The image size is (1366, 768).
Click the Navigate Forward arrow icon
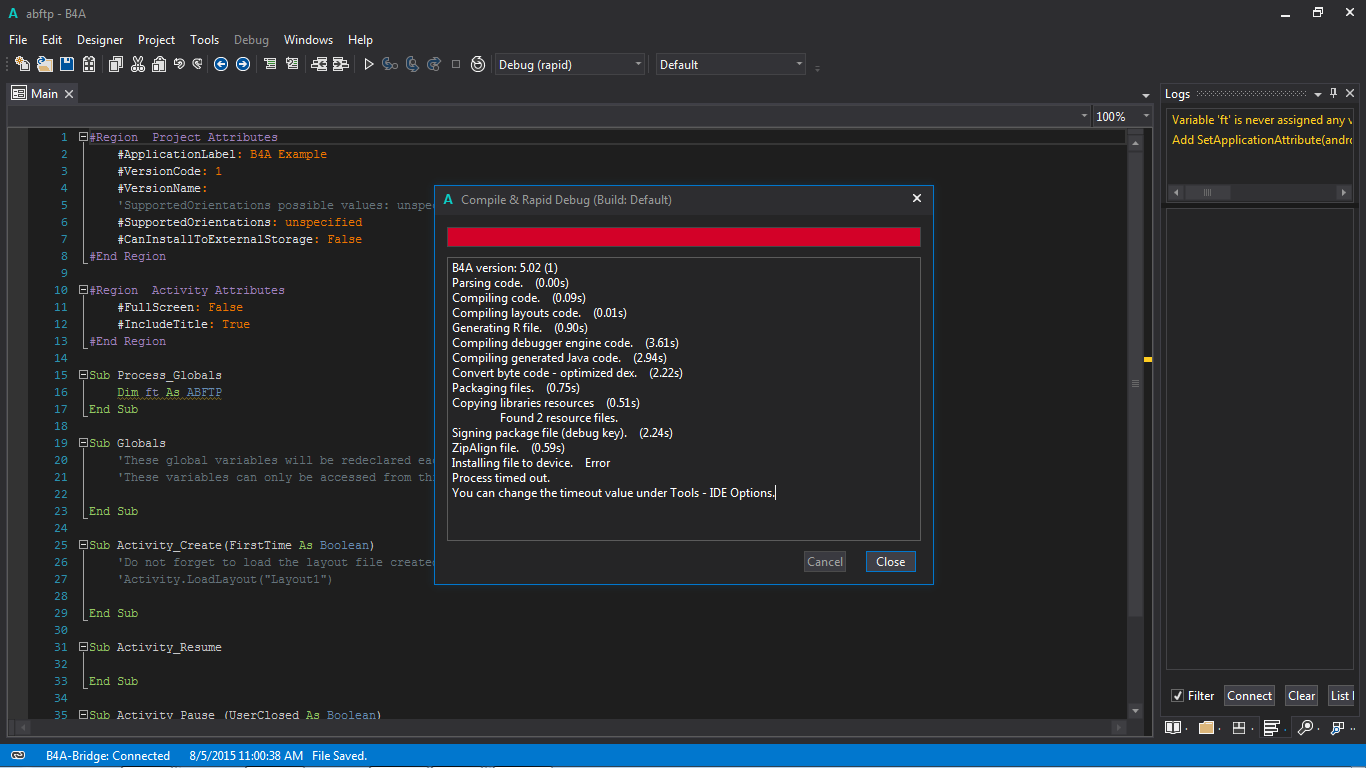(242, 64)
